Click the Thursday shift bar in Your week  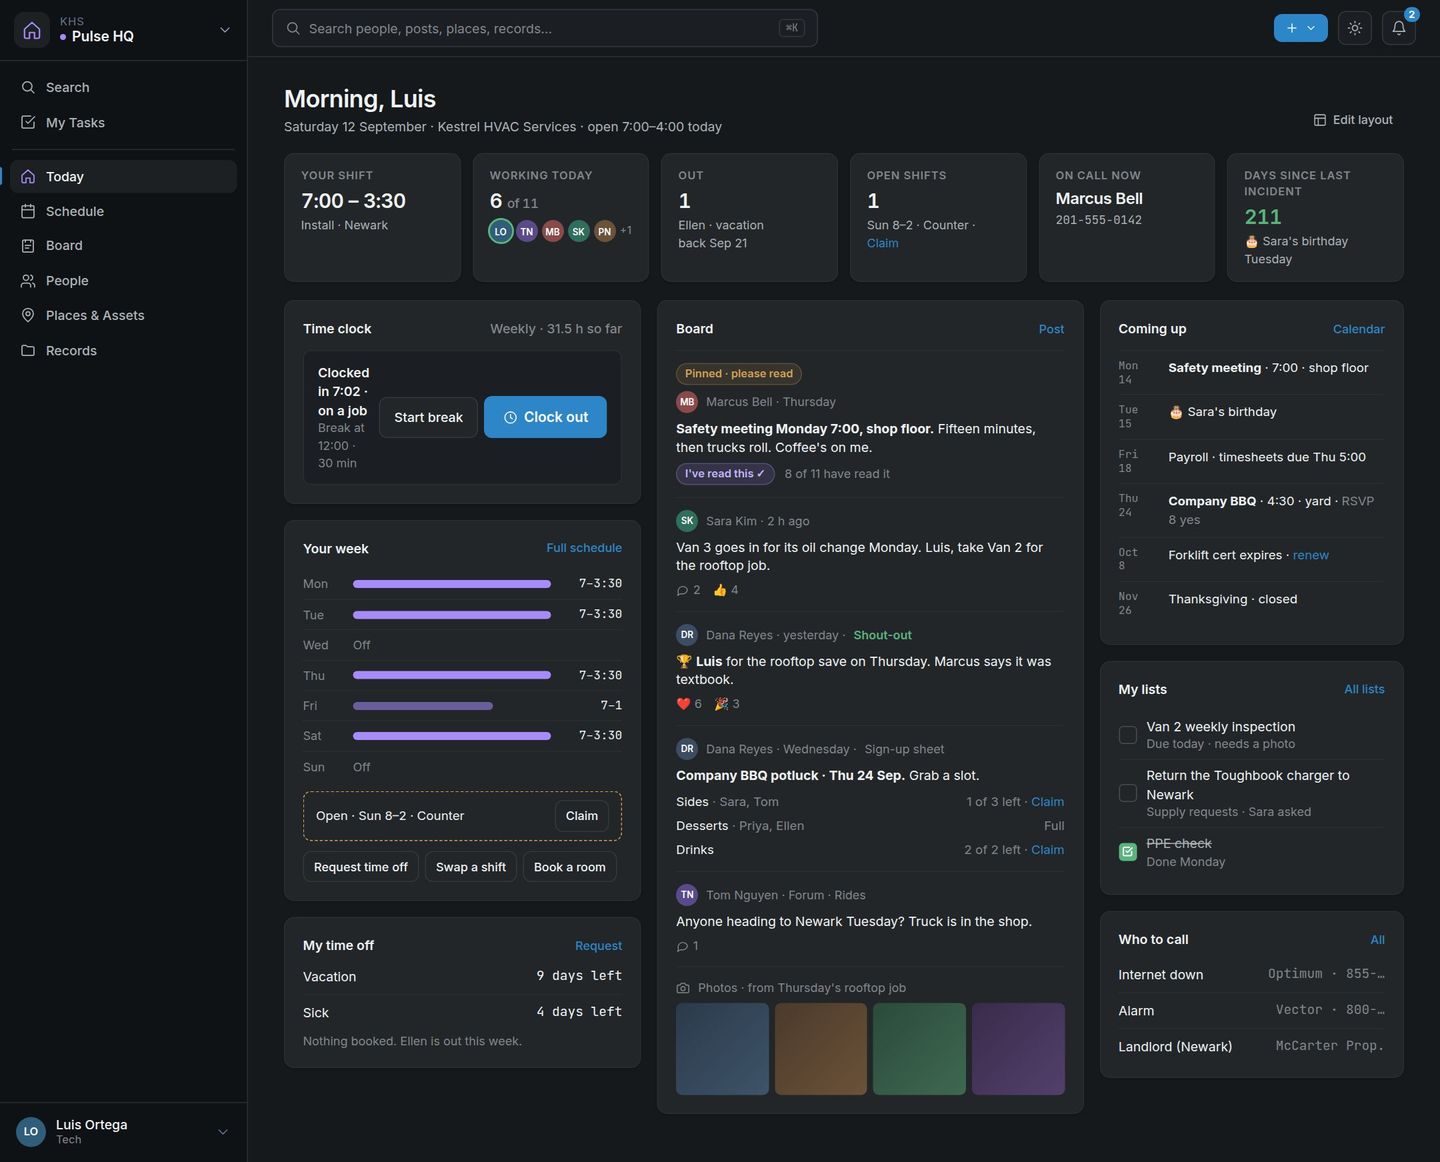452,675
